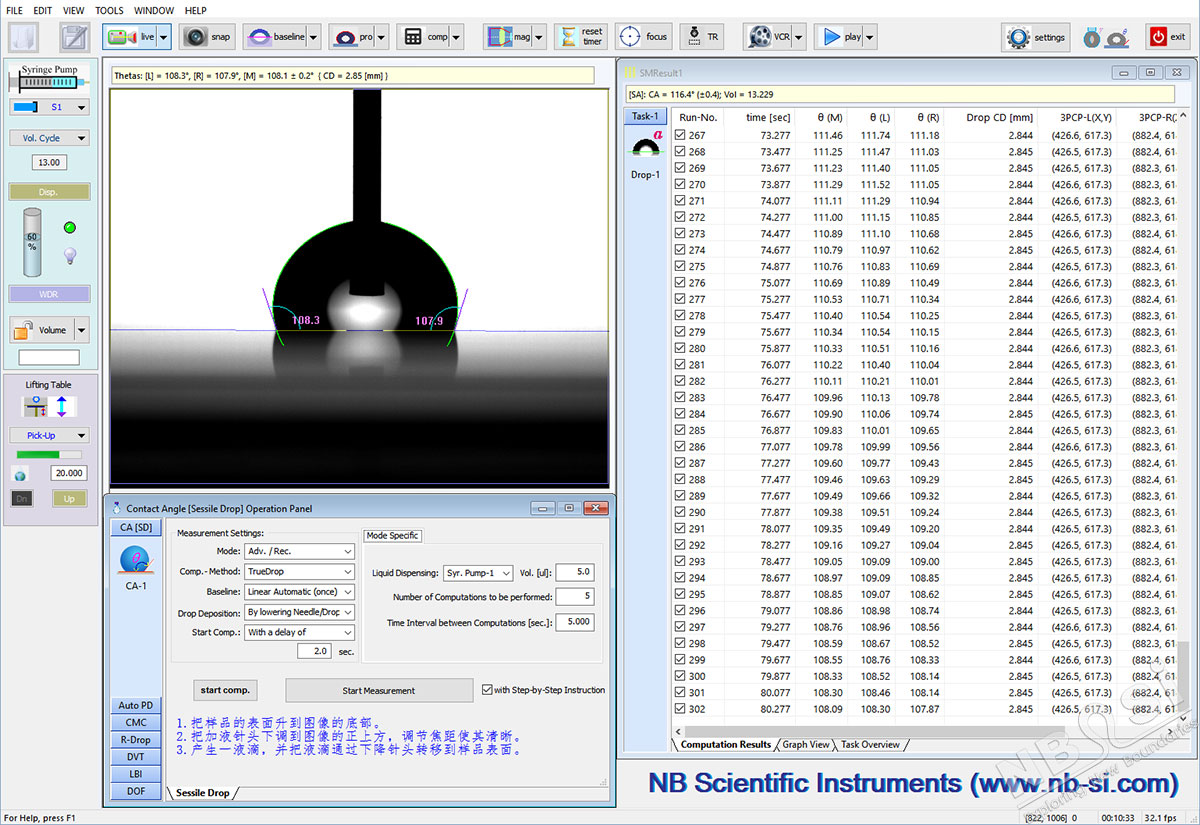This screenshot has width=1200, height=825.
Task: Click the focus crosshair icon
Action: click(x=630, y=37)
